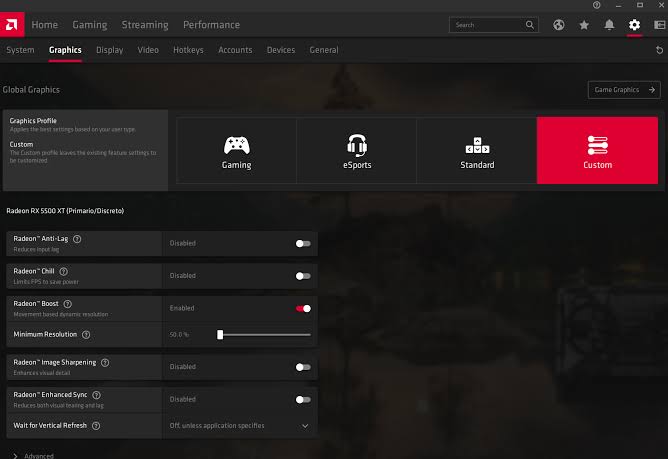
Task: Open Wait for Vertical Refresh dropdown
Action: click(x=239, y=426)
